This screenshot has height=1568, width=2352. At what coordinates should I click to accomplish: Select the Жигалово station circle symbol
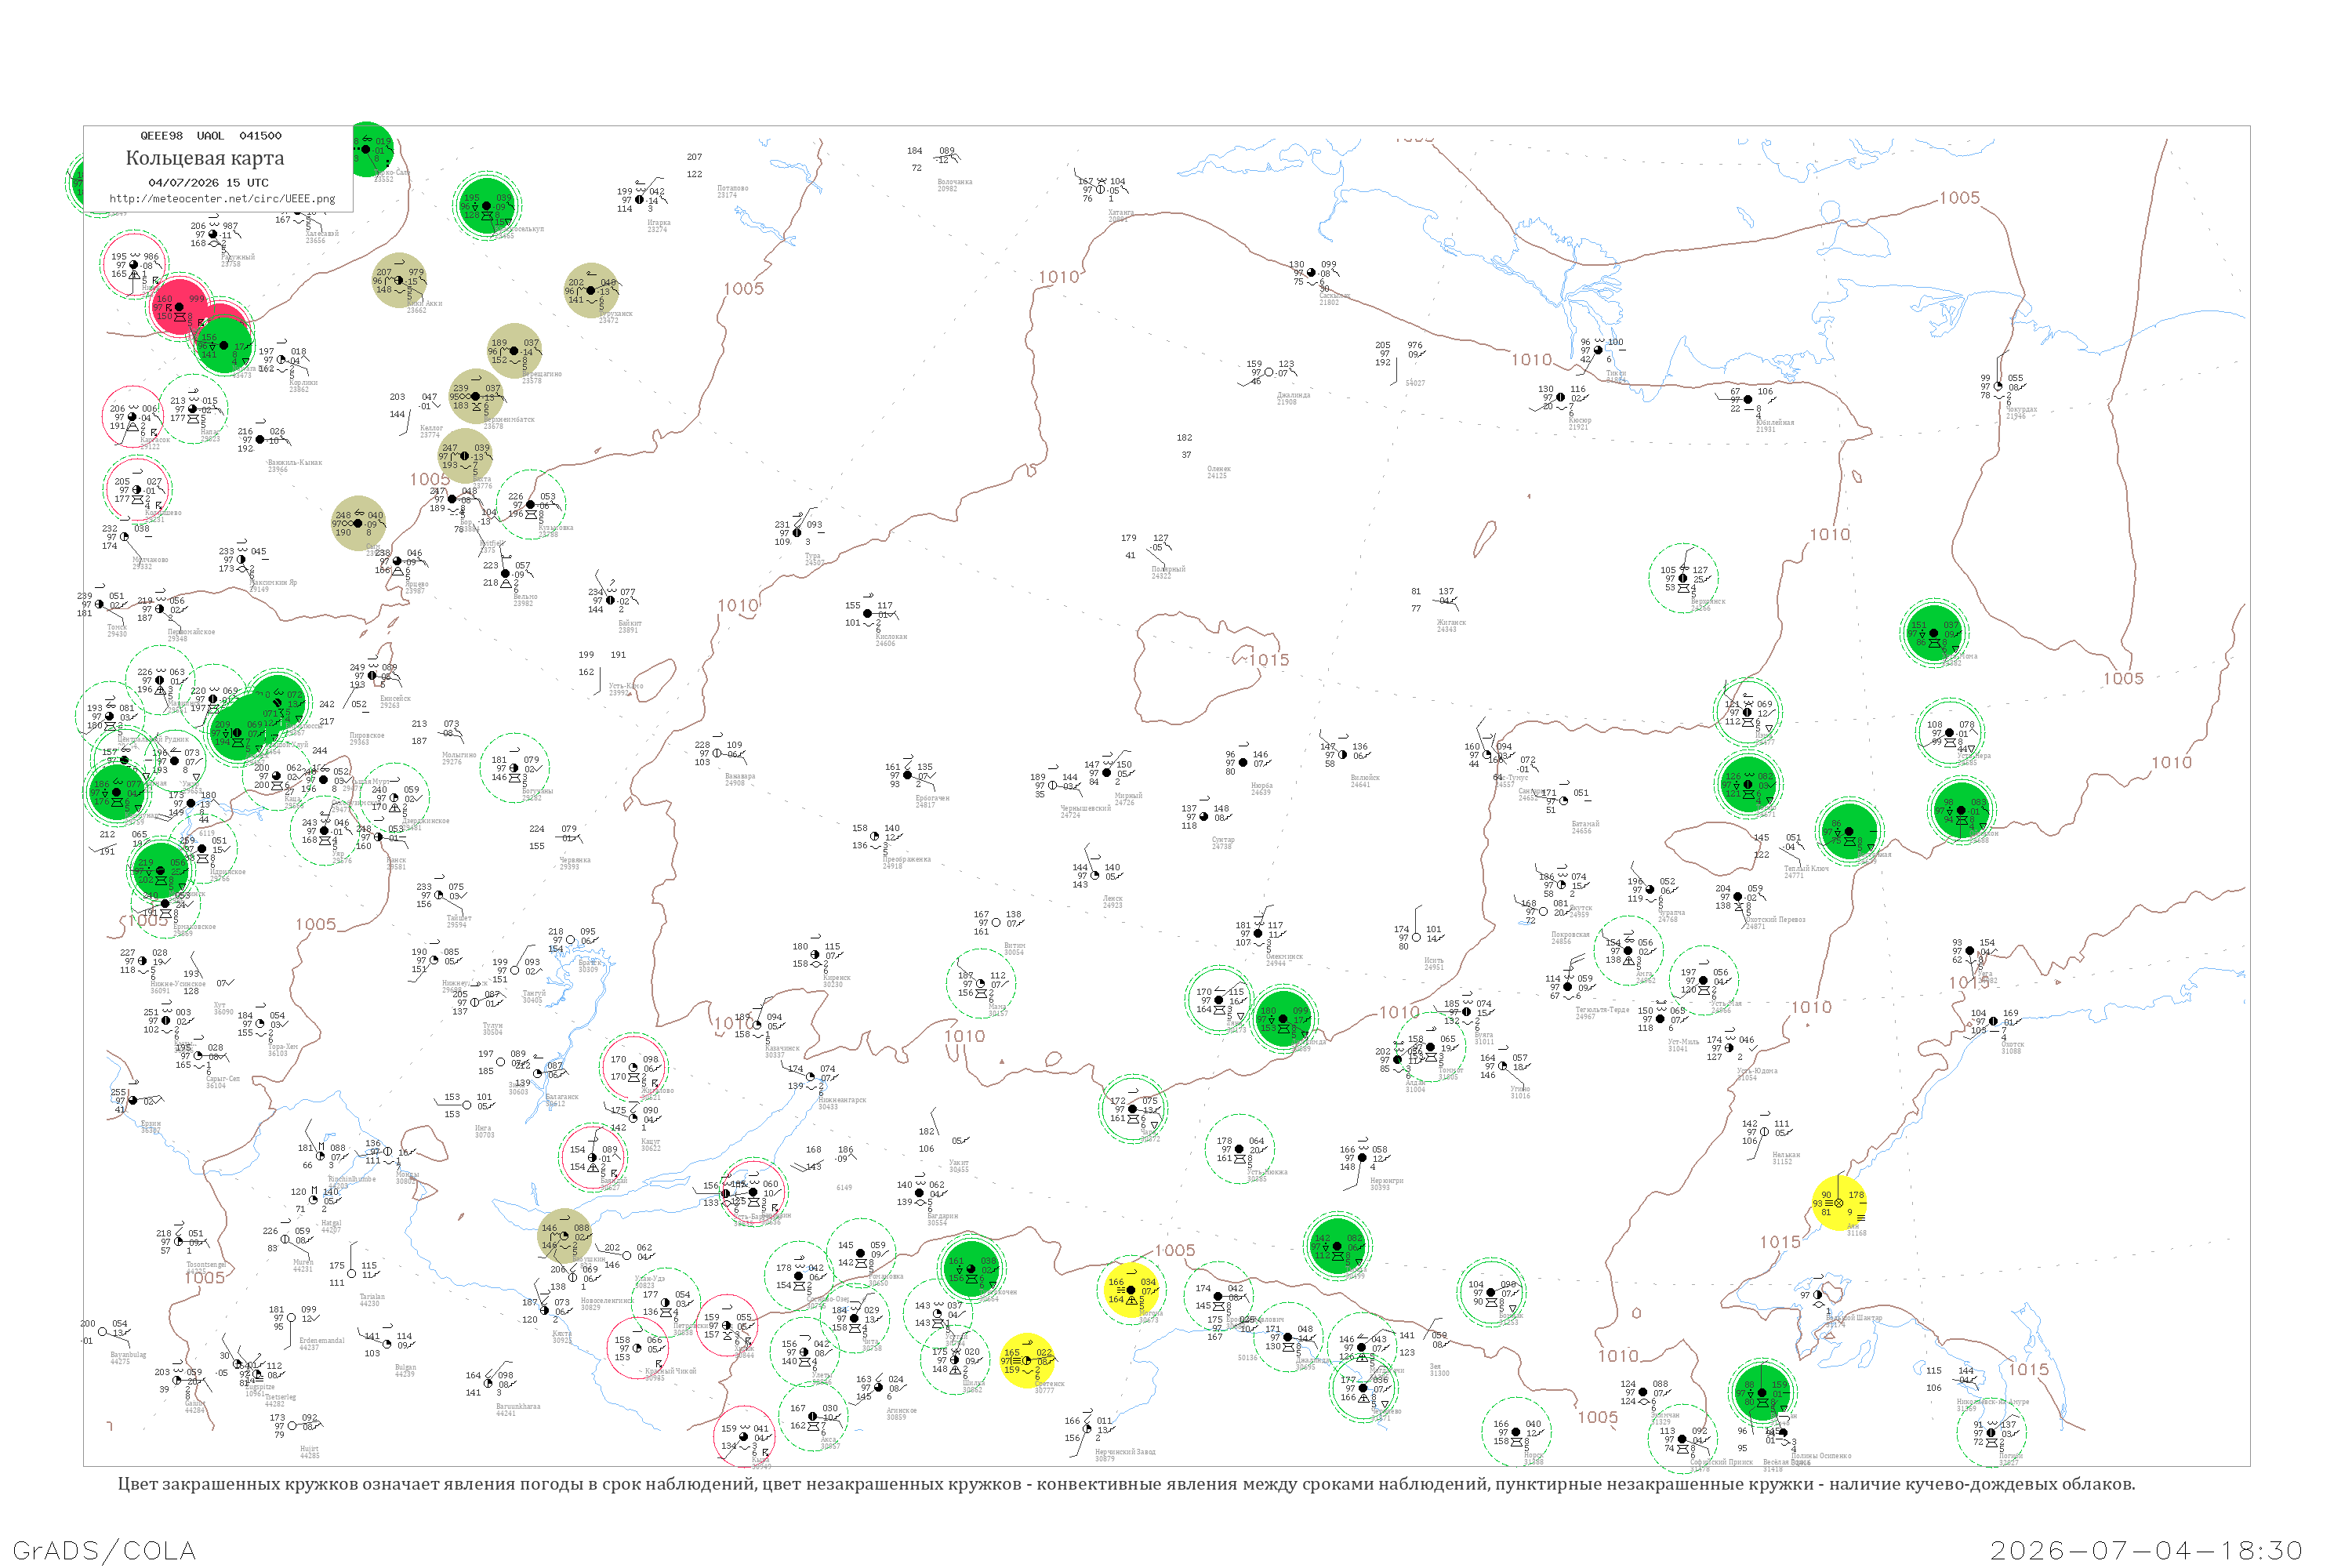(634, 1068)
